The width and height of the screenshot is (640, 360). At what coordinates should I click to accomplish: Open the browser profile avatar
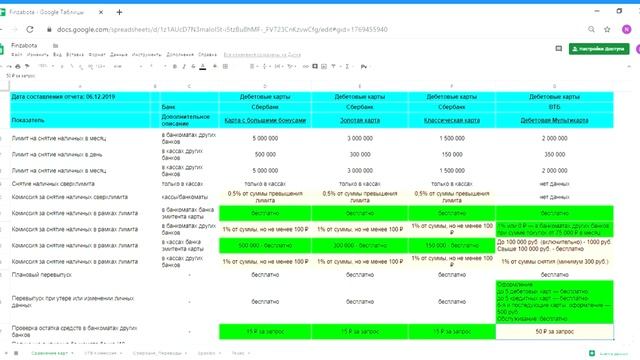(x=627, y=29)
